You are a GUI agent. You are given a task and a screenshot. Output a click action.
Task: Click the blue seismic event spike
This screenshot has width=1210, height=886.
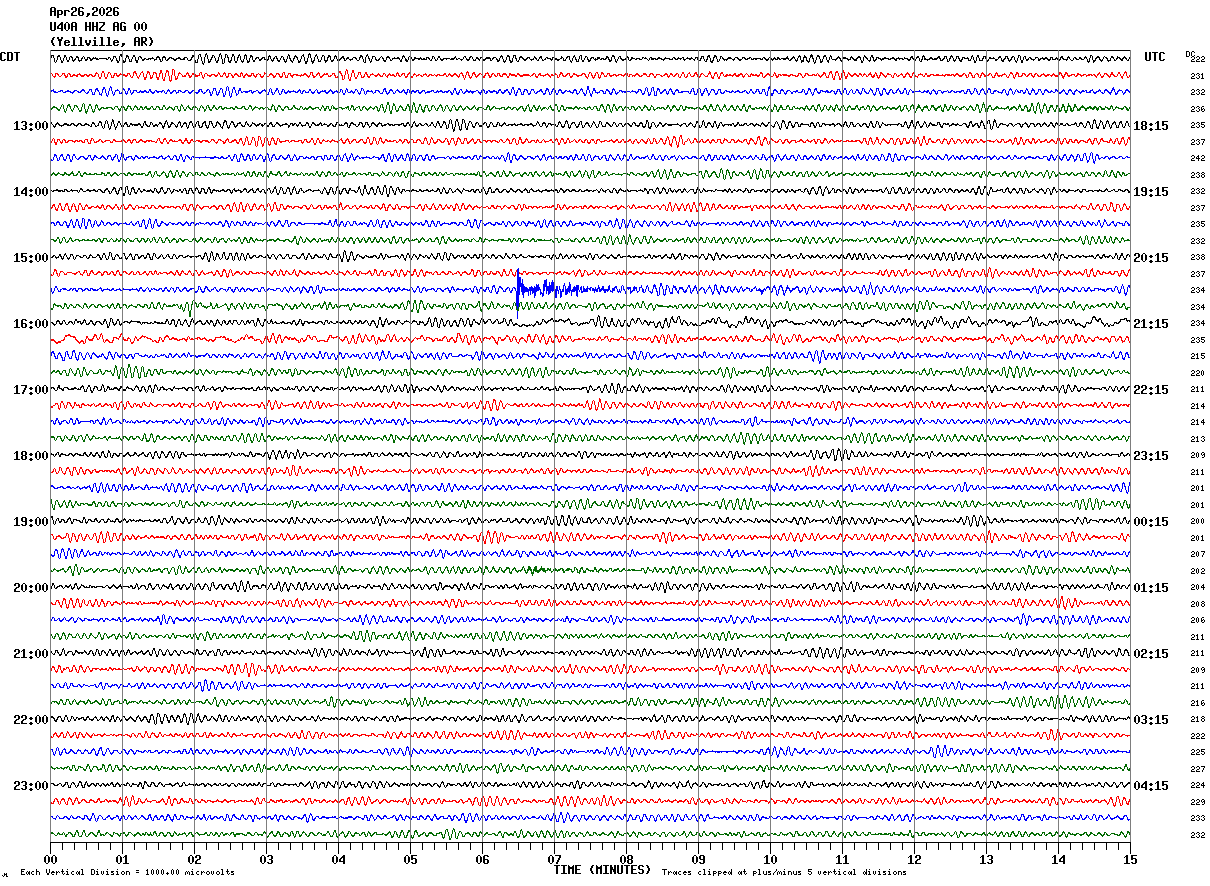click(x=518, y=291)
